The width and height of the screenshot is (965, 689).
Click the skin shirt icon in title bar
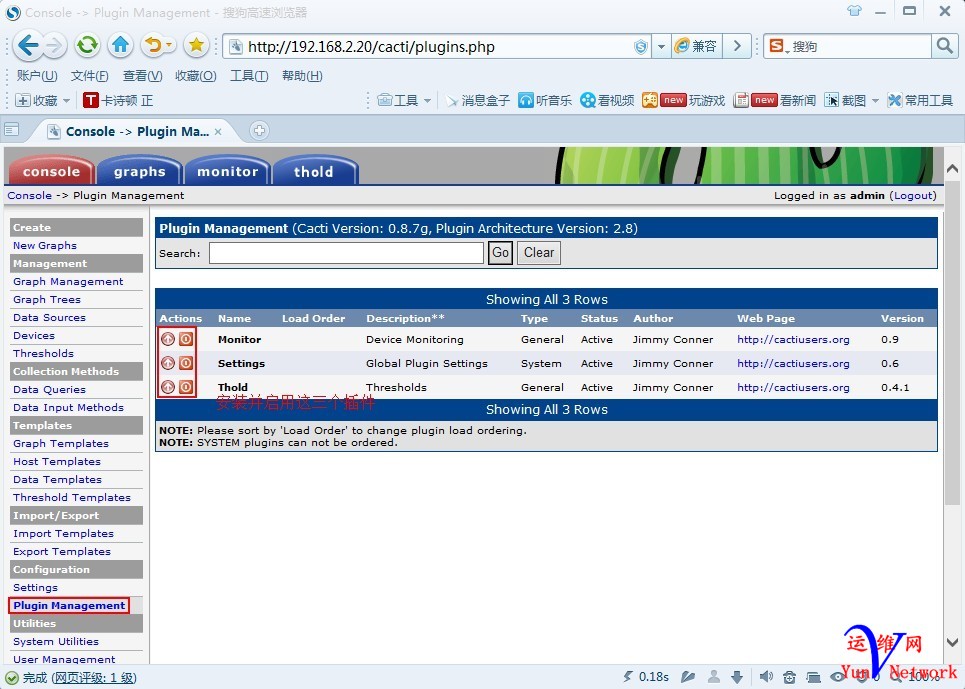coord(854,10)
